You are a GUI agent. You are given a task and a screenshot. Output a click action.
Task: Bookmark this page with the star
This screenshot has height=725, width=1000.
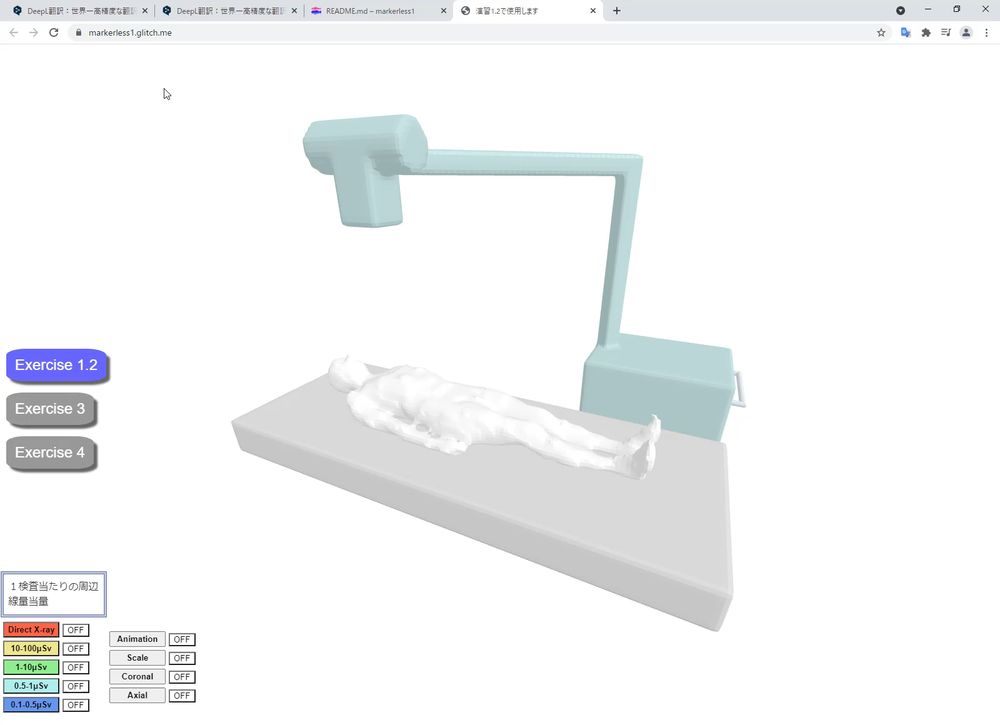click(x=881, y=33)
